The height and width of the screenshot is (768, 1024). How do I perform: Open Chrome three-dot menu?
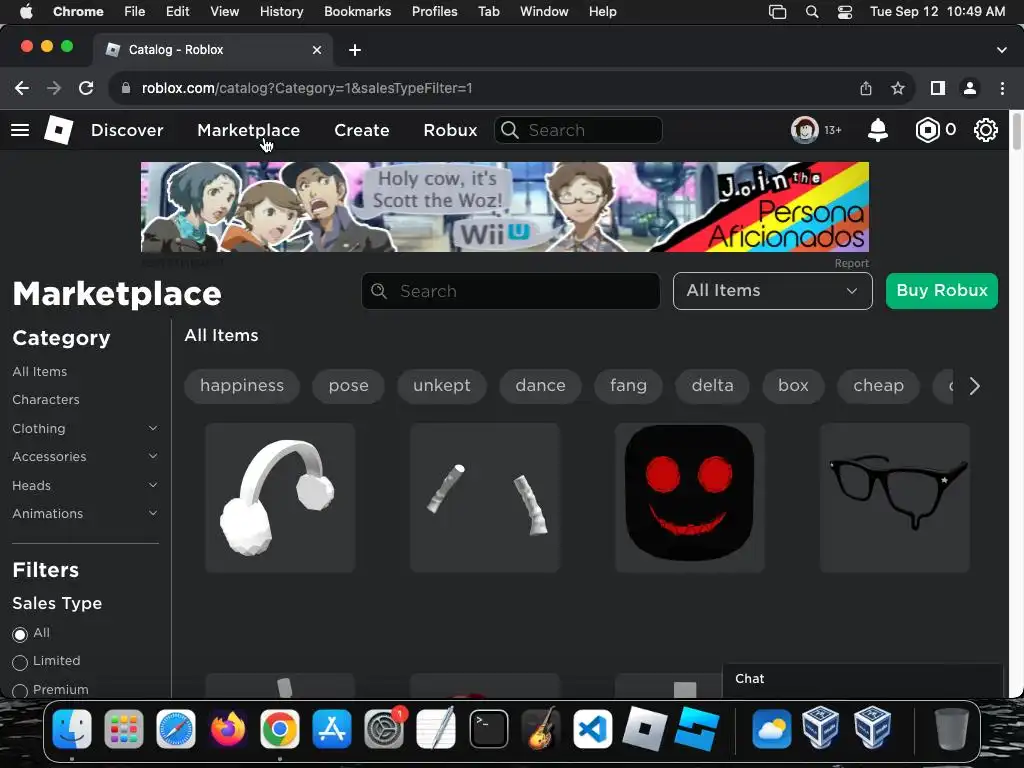[1002, 88]
